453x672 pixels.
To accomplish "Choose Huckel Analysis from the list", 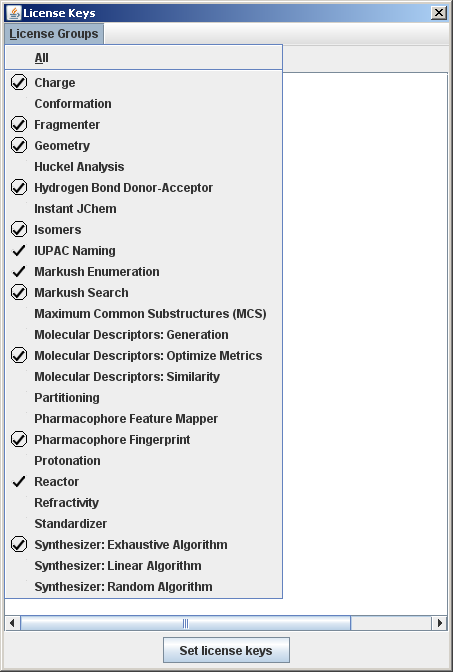I will click(x=144, y=167).
